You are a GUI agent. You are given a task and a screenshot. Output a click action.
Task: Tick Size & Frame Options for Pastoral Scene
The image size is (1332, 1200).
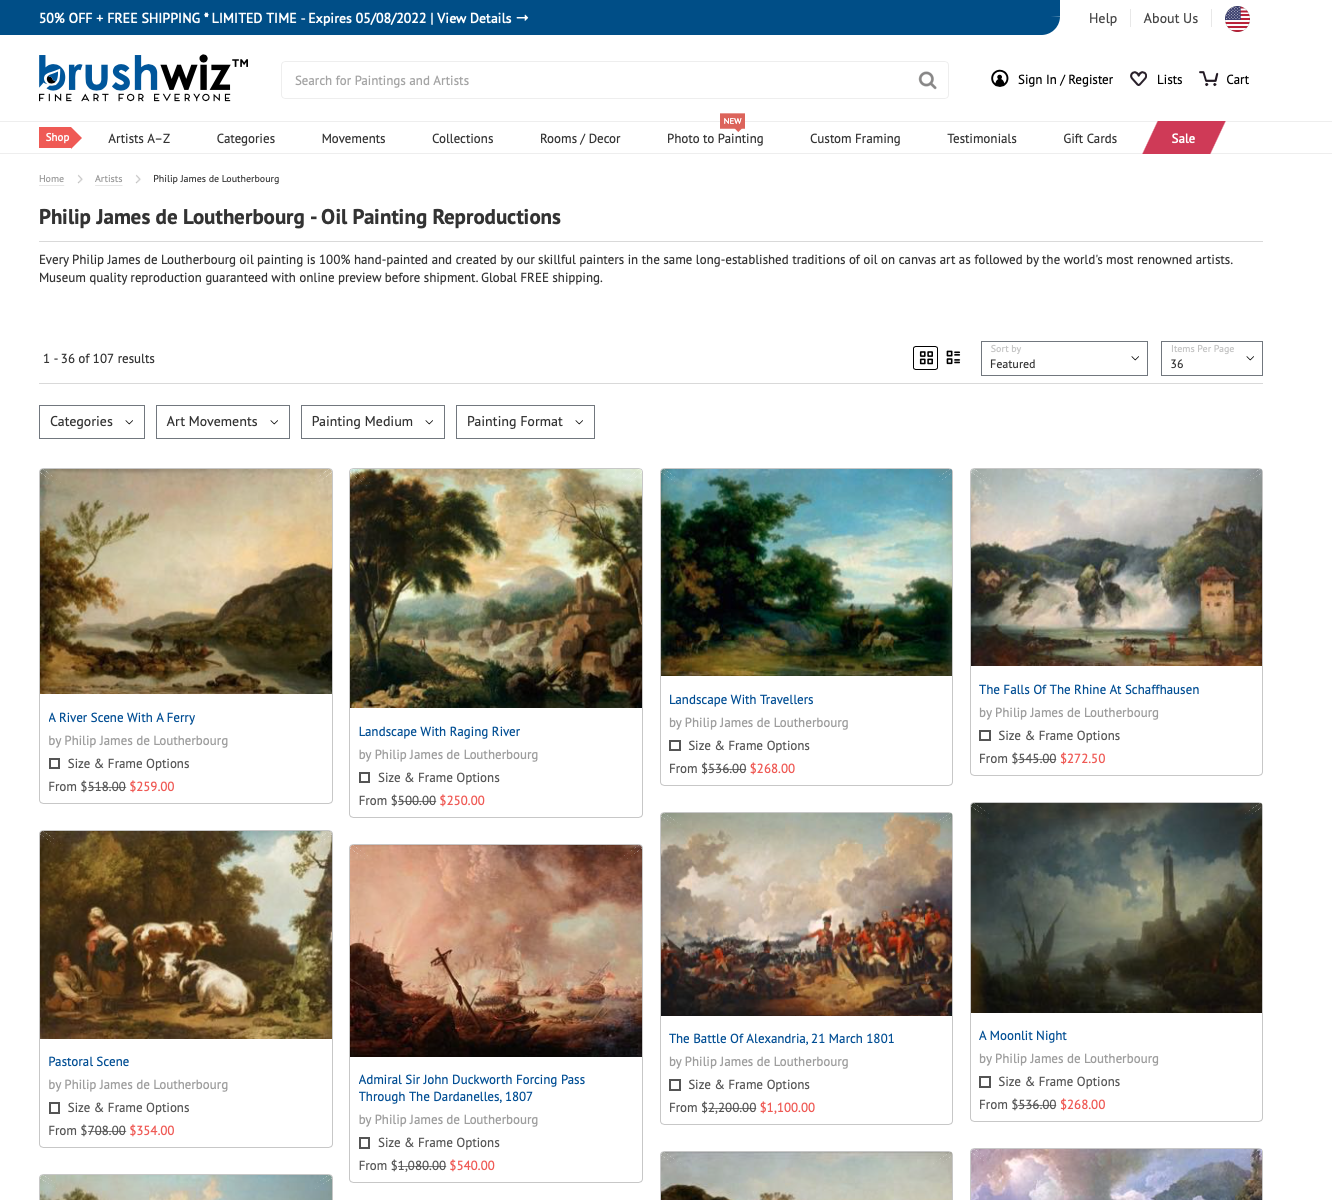tap(55, 1108)
